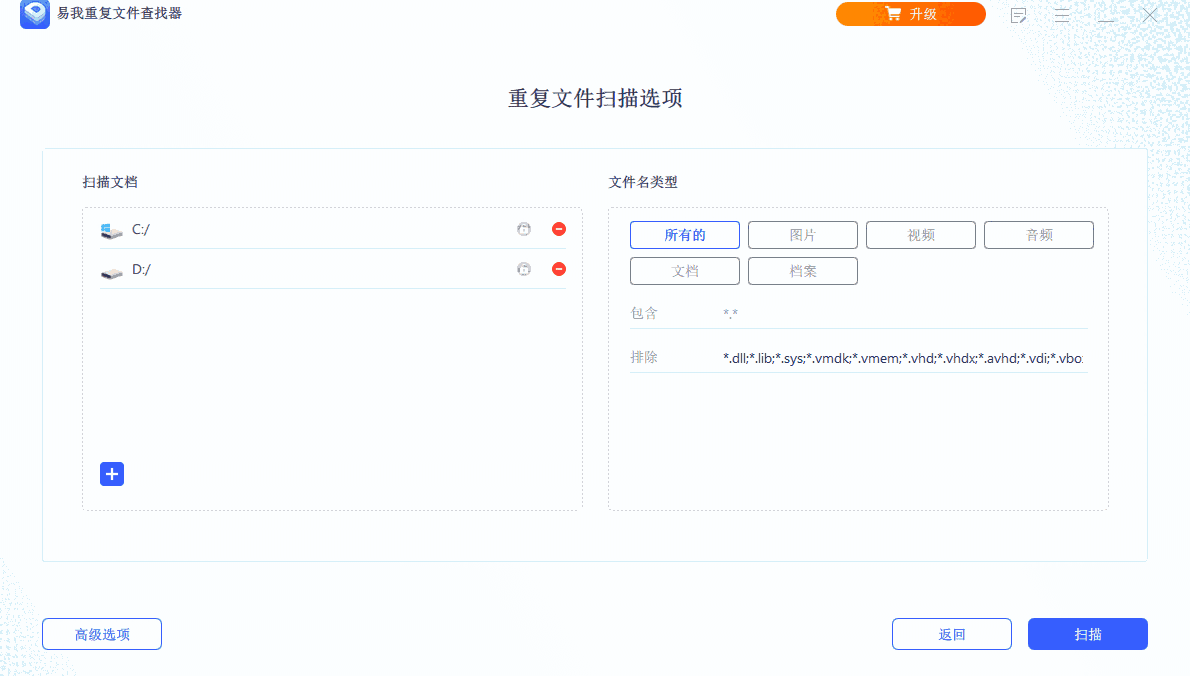The width and height of the screenshot is (1190, 676).
Task: Switch to the 视频 file type filter
Action: (921, 235)
